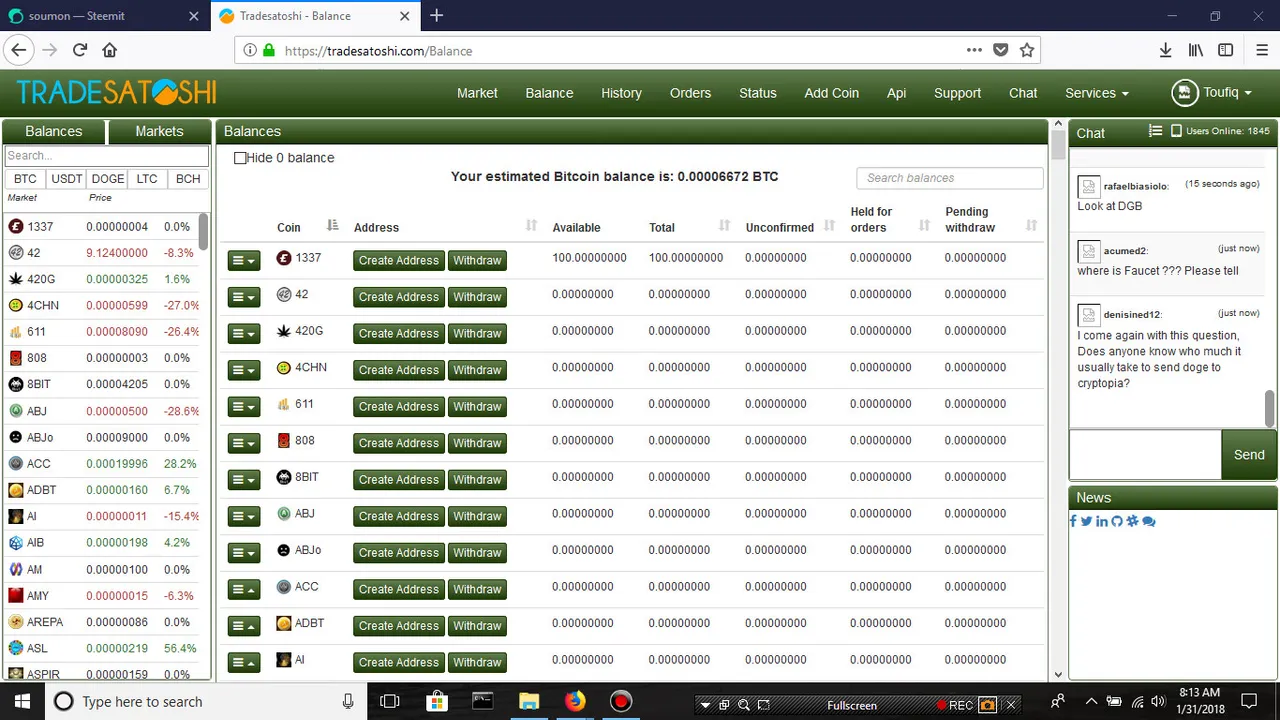Click Create Address for 1337
Viewport: 1280px width, 720px height.
399,260
